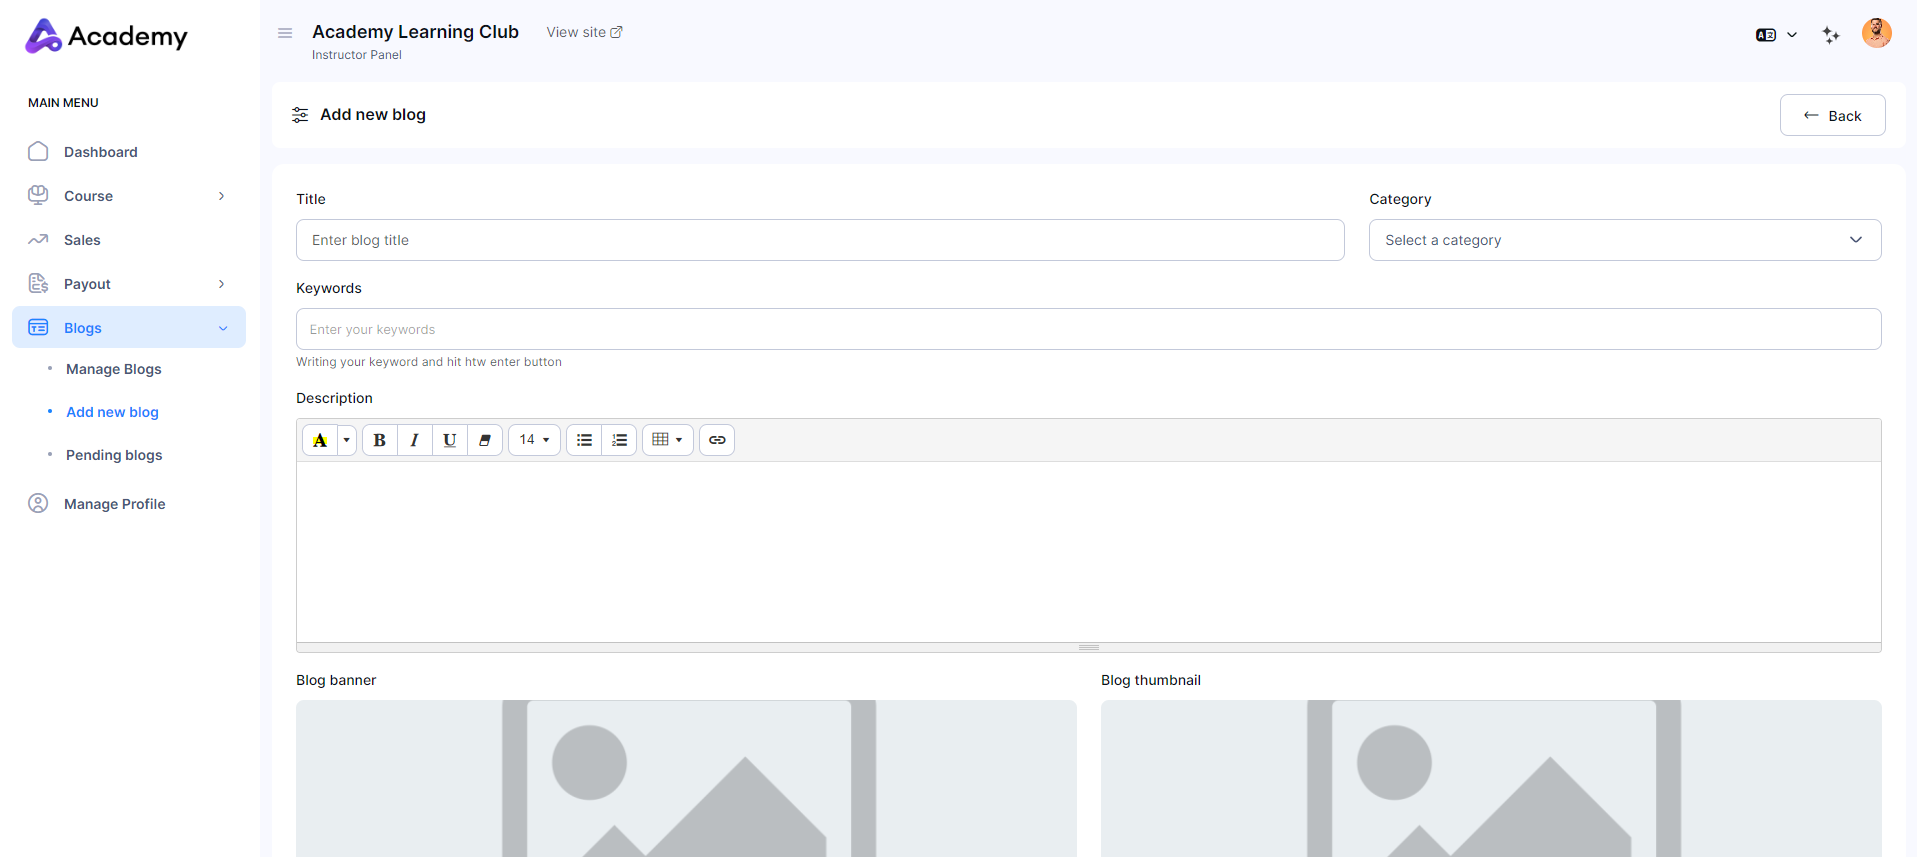1917x857 pixels.
Task: Open the font size 14 dropdown
Action: pyautogui.click(x=534, y=440)
